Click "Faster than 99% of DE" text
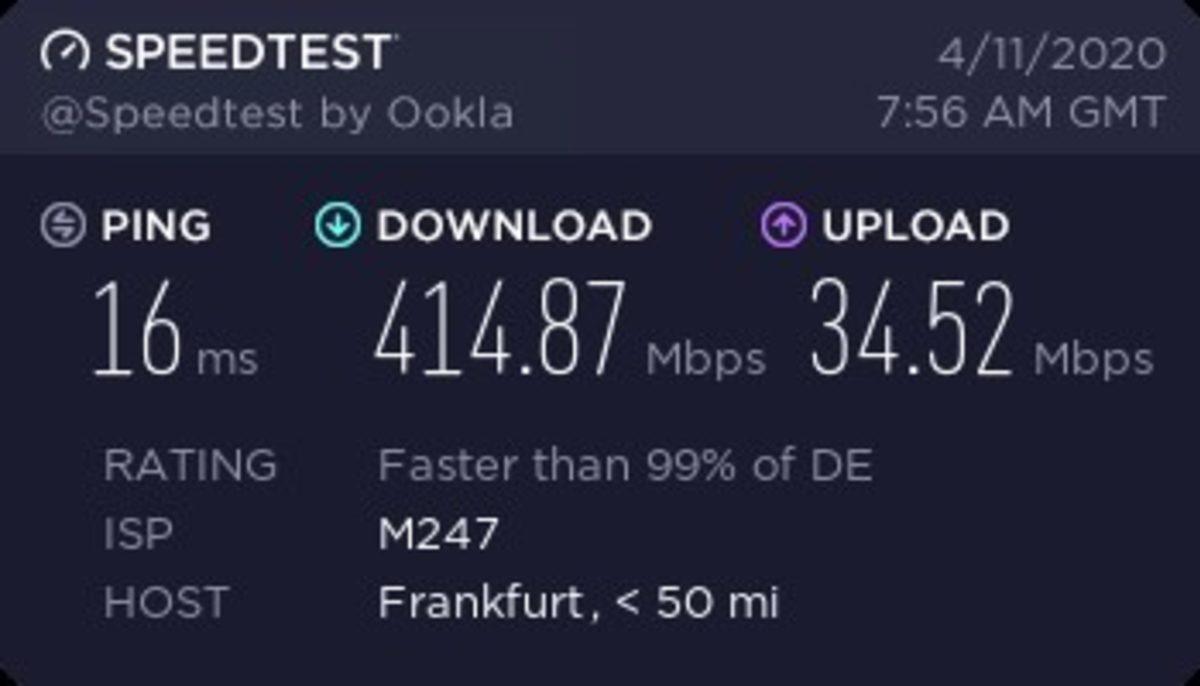1200x686 pixels. 625,466
